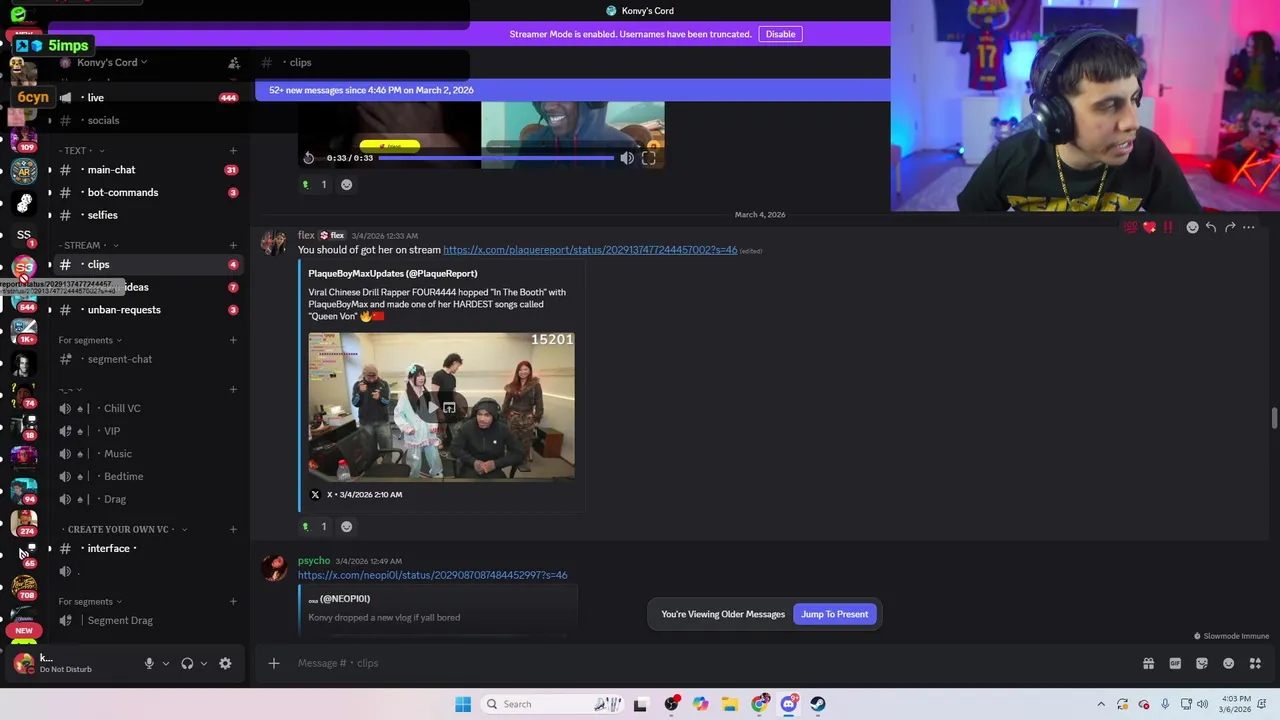Collapse the STREAM category
1280x720 pixels.
point(89,245)
